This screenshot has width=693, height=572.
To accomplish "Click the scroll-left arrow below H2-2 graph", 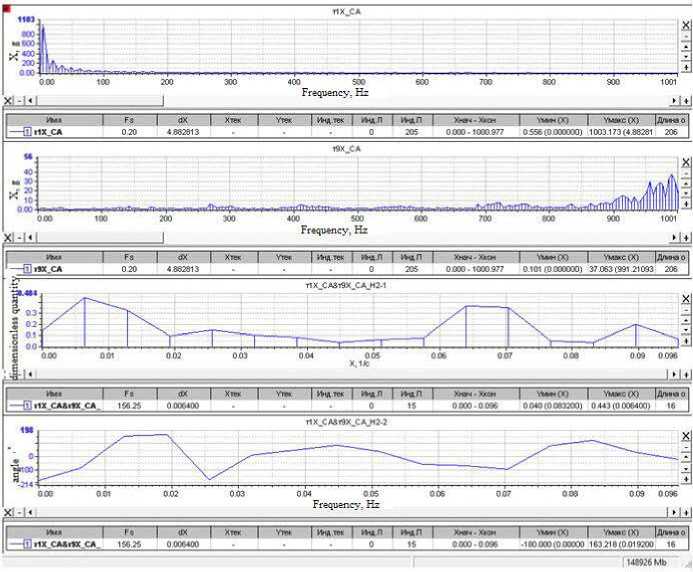I will (x=30, y=512).
